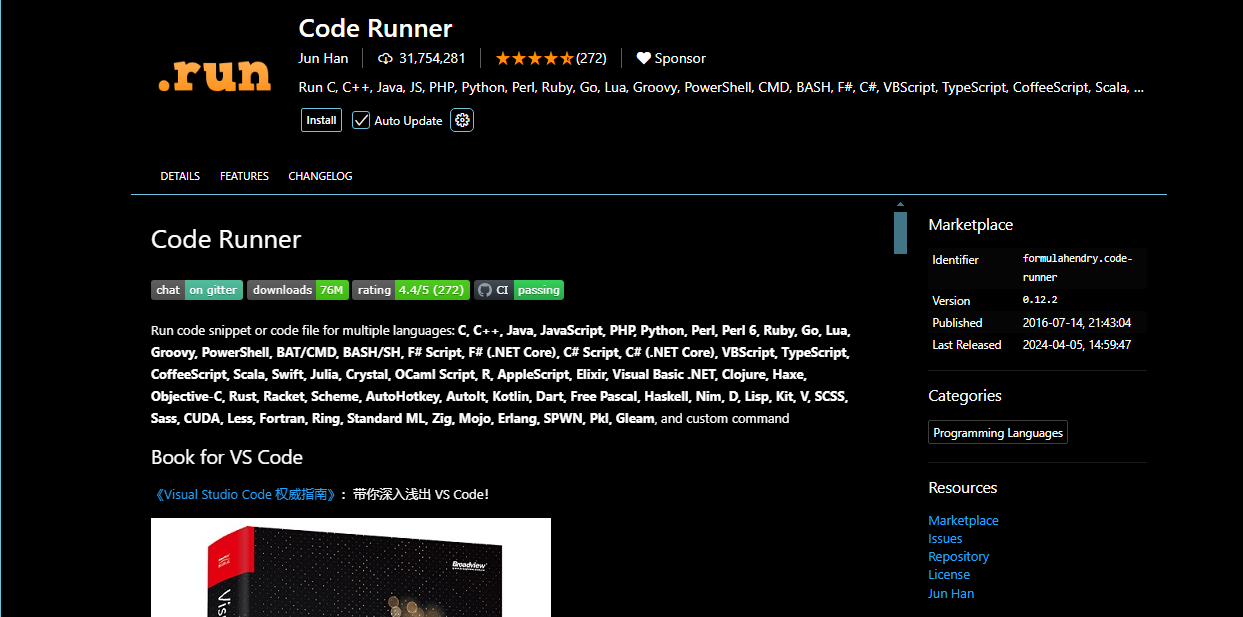
Task: Toggle the Auto Update checkbox
Action: coord(359,120)
